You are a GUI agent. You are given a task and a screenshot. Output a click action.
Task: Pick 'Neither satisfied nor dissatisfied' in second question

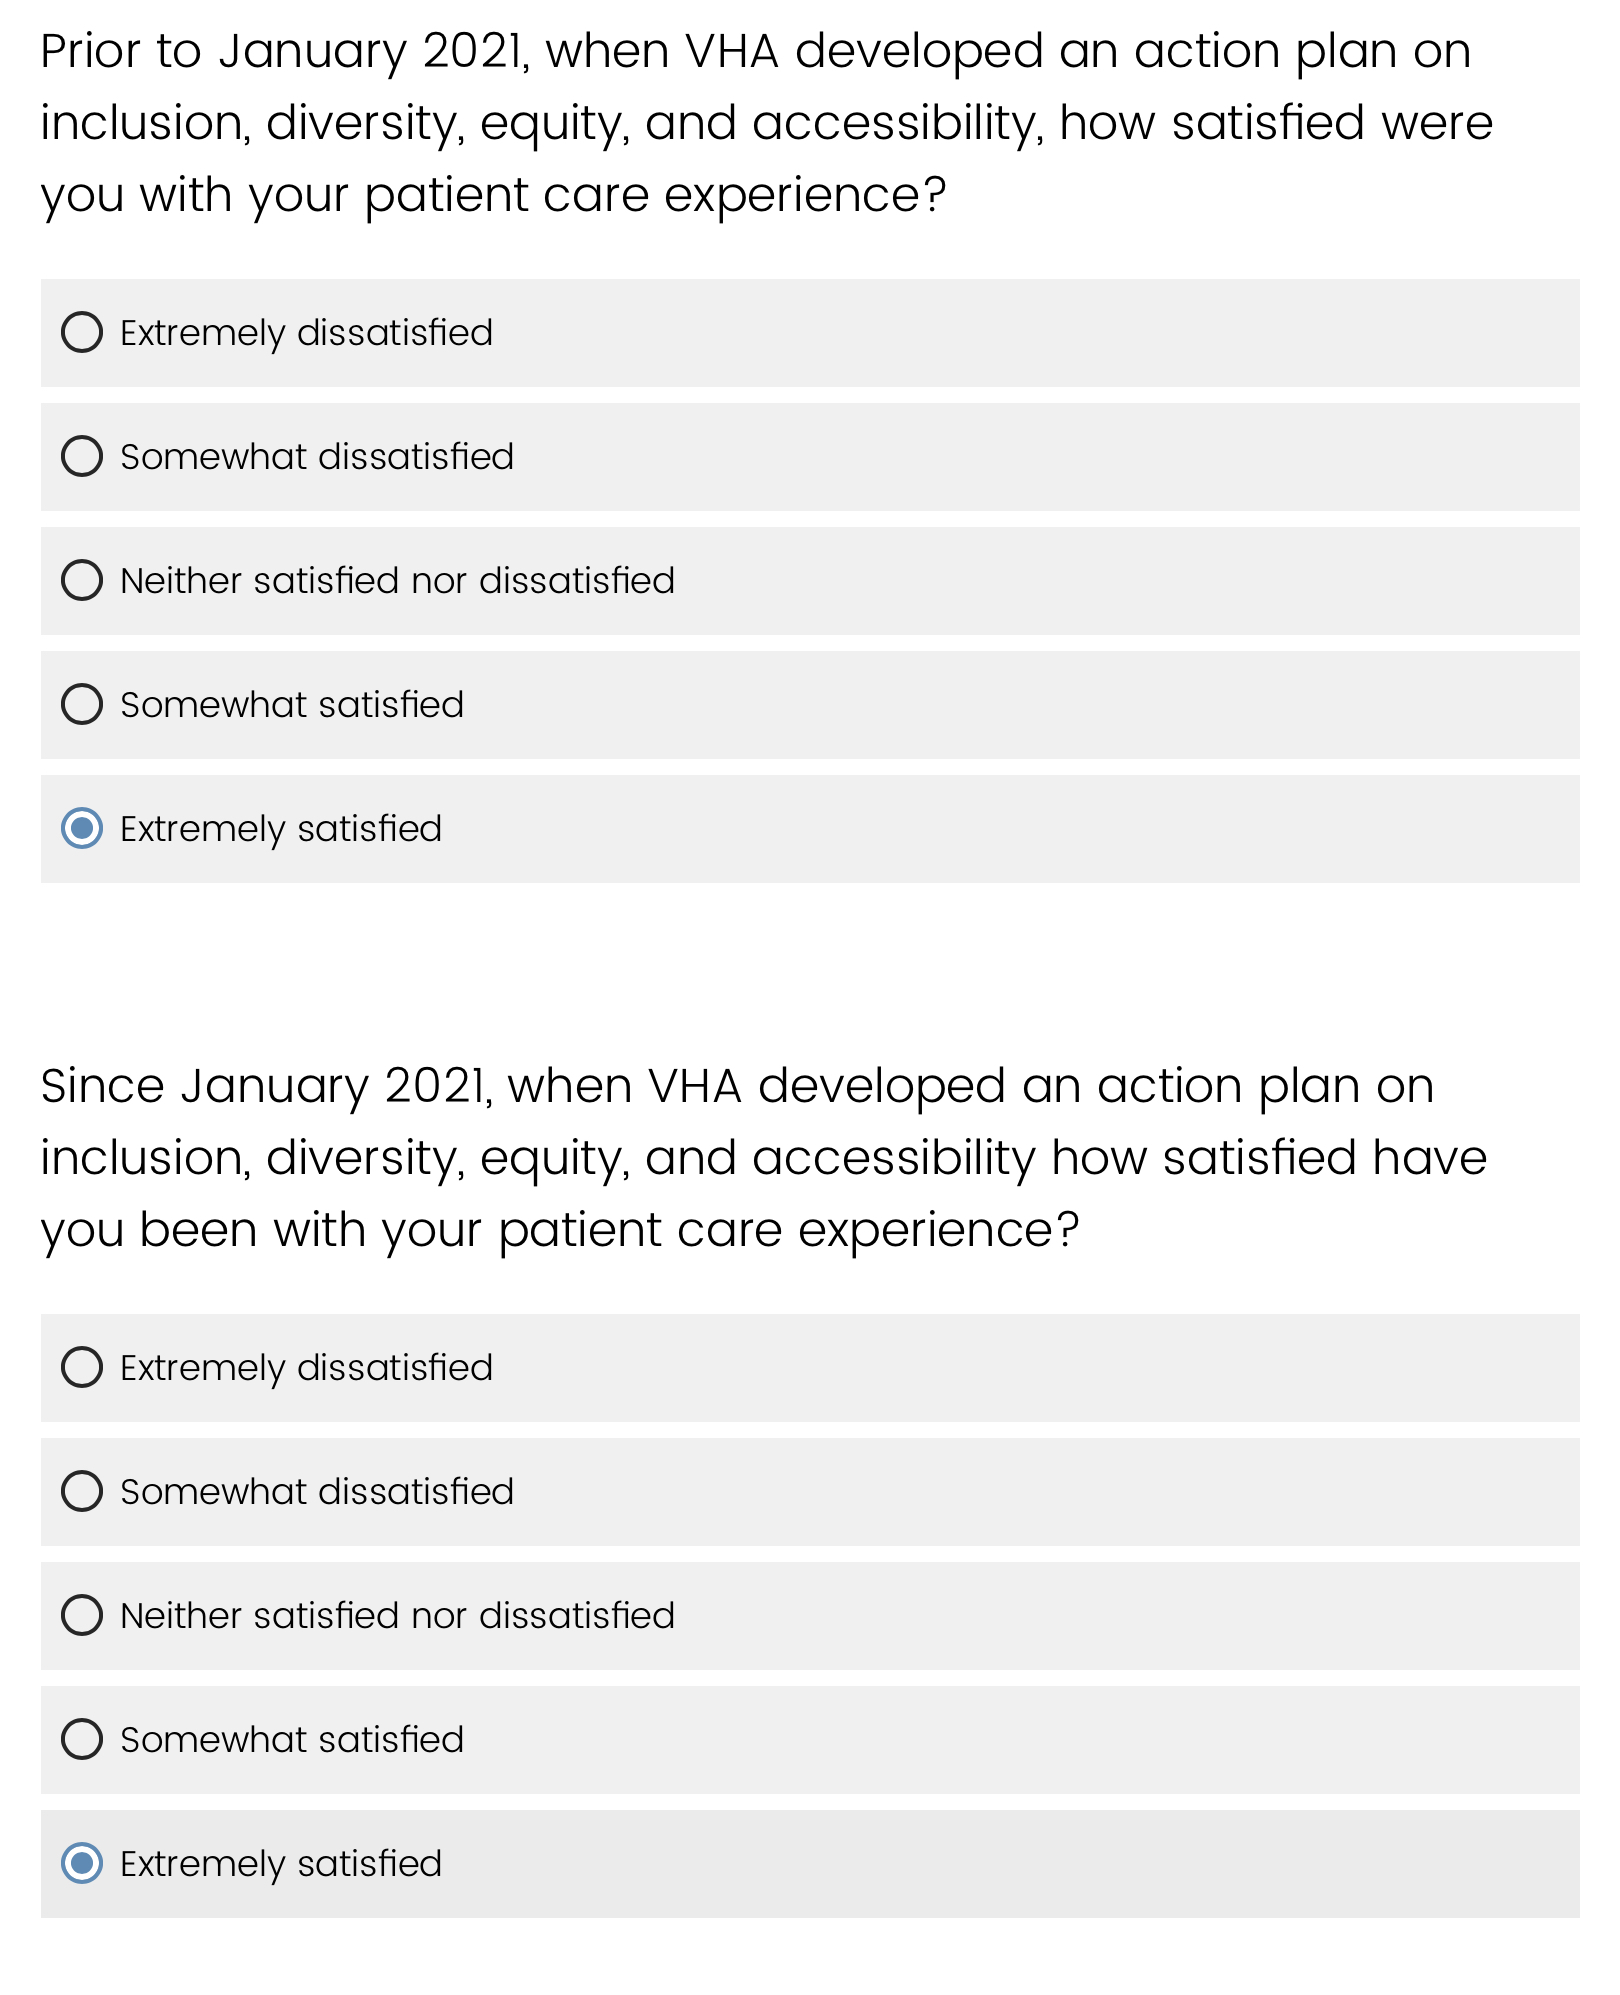[x=82, y=1616]
